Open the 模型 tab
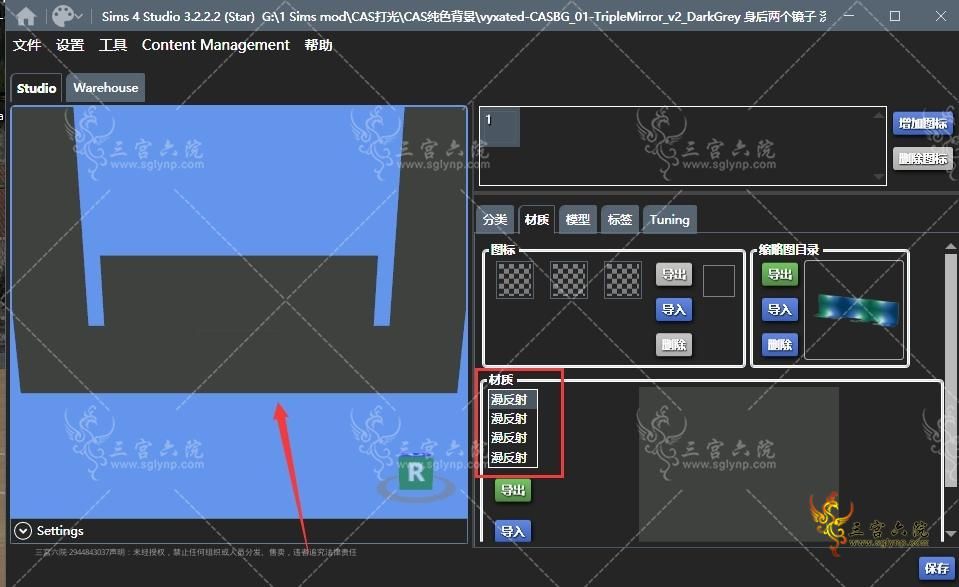This screenshot has width=959, height=587. 577,220
